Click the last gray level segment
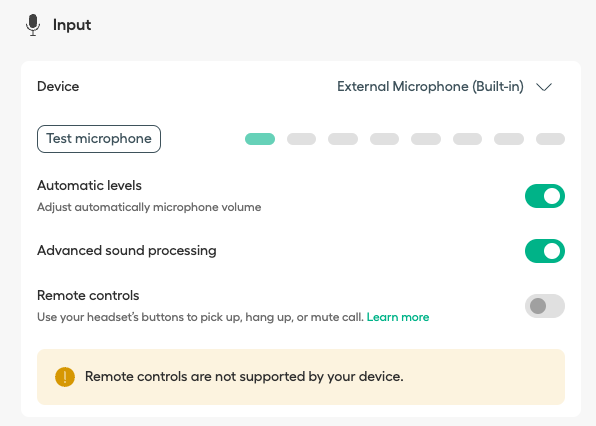The image size is (596, 426). click(x=550, y=139)
